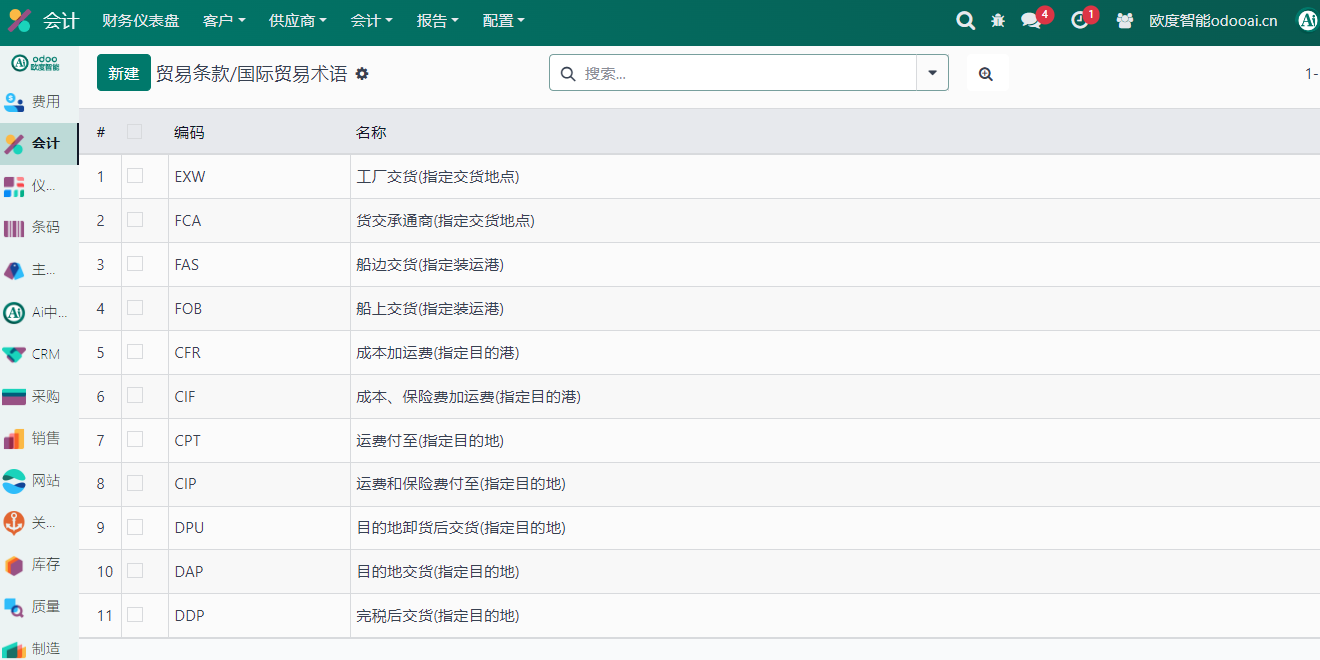Open row 运费和保险费付至(指定目的地)
This screenshot has width=1320, height=660.
461,484
